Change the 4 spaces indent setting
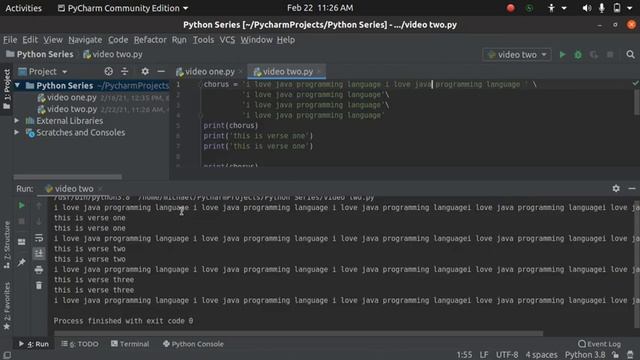640x360 pixels. [541, 355]
